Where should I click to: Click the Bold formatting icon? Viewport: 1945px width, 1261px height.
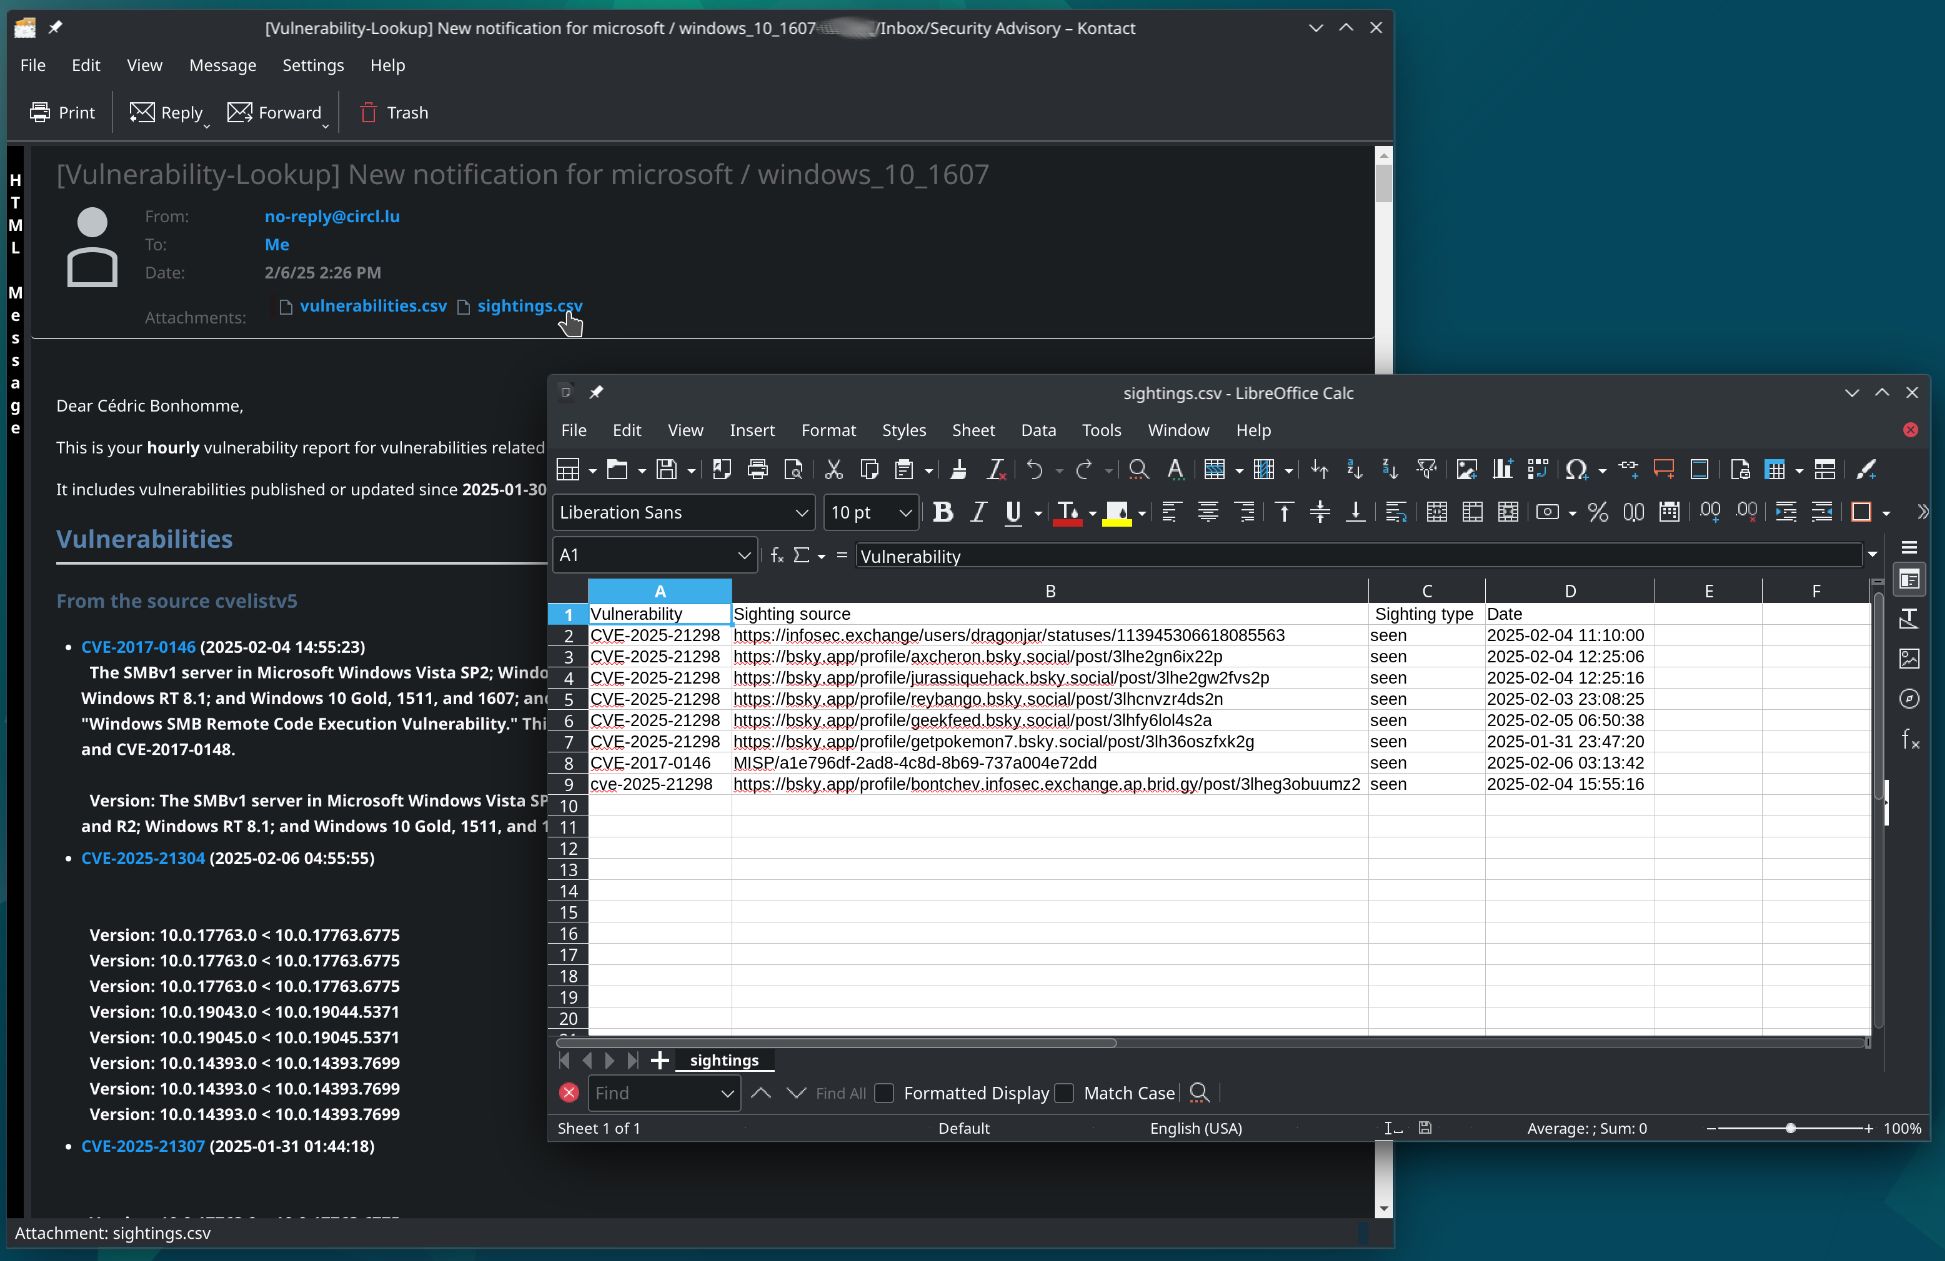click(x=943, y=511)
